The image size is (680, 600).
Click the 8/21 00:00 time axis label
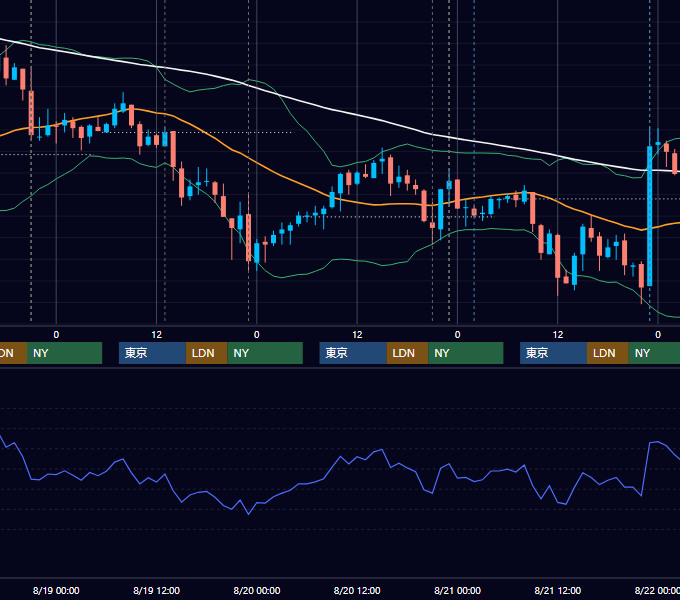458,590
